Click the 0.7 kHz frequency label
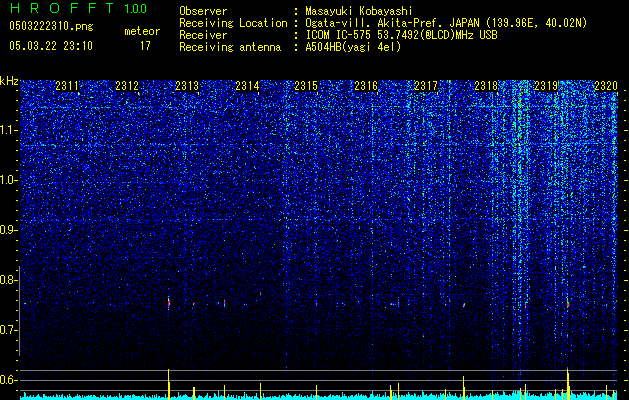The height and width of the screenshot is (400, 629). (8, 330)
